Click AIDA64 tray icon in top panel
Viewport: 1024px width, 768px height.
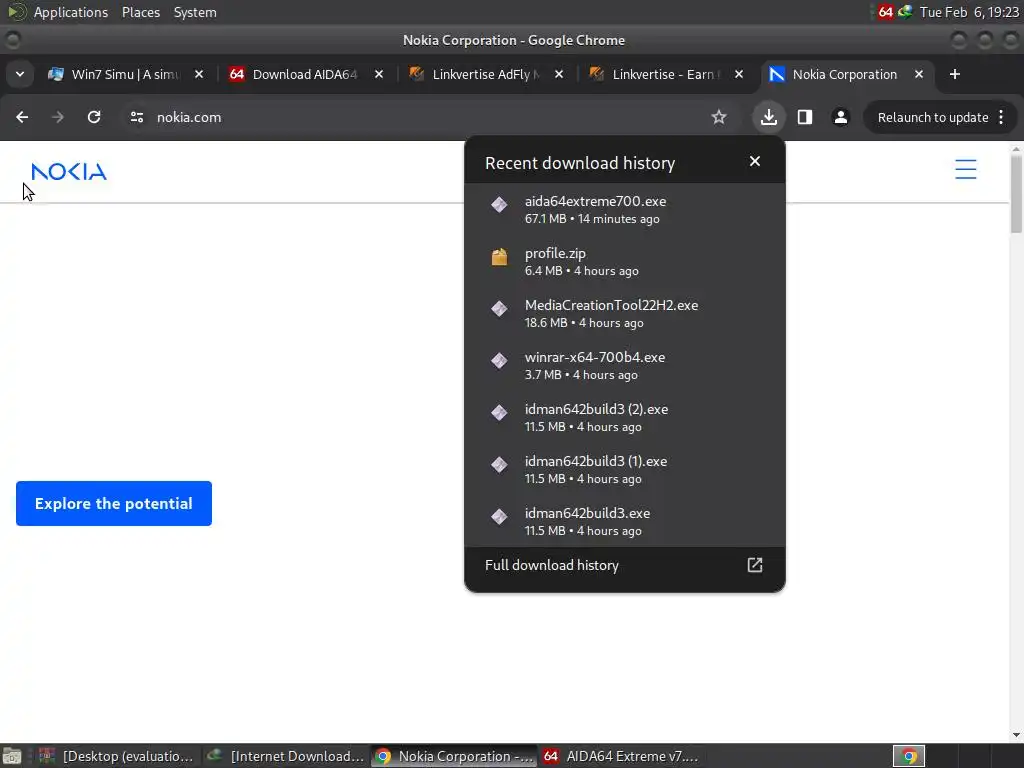pyautogui.click(x=885, y=12)
